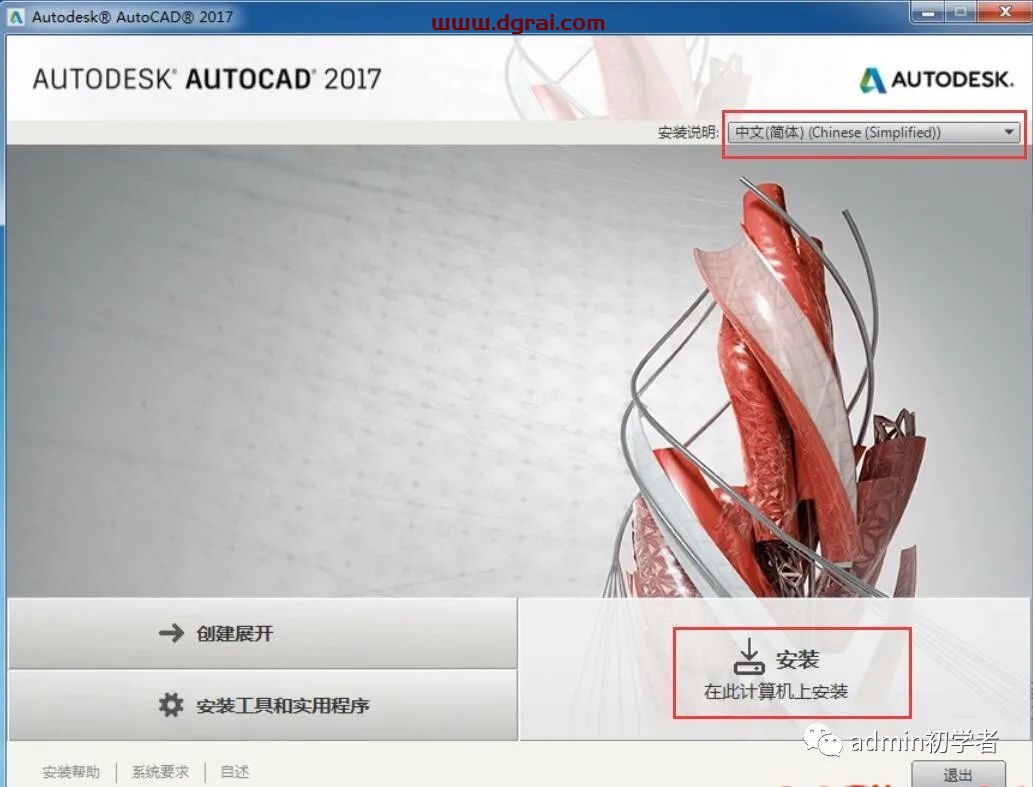The width and height of the screenshot is (1033, 787).
Task: Open the 系统要求 link
Action: pyautogui.click(x=160, y=771)
